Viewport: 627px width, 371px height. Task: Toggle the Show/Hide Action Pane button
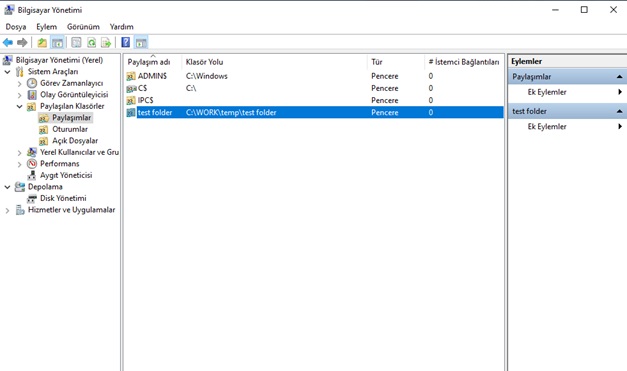pos(141,42)
